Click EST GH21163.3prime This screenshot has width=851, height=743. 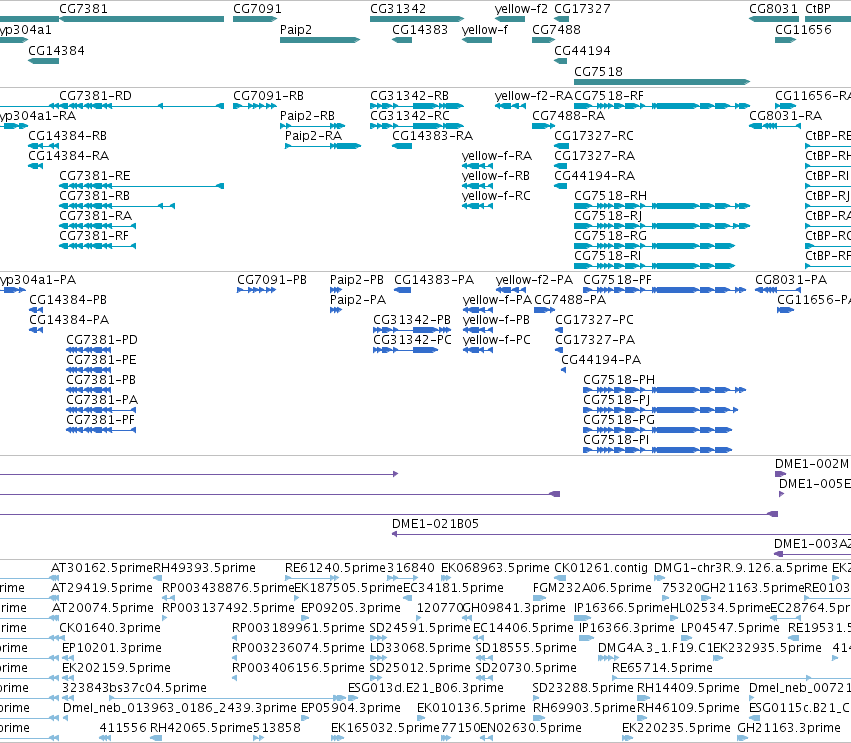pyautogui.click(x=789, y=728)
